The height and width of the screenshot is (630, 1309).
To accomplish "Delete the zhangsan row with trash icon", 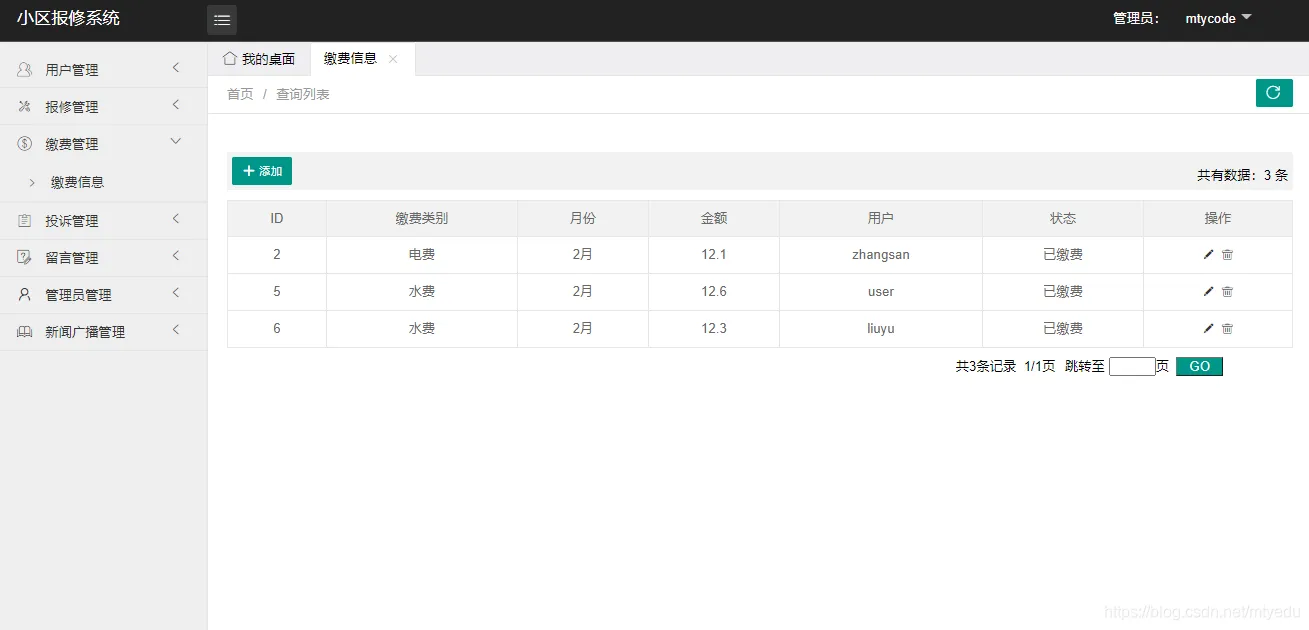I will click(1228, 255).
